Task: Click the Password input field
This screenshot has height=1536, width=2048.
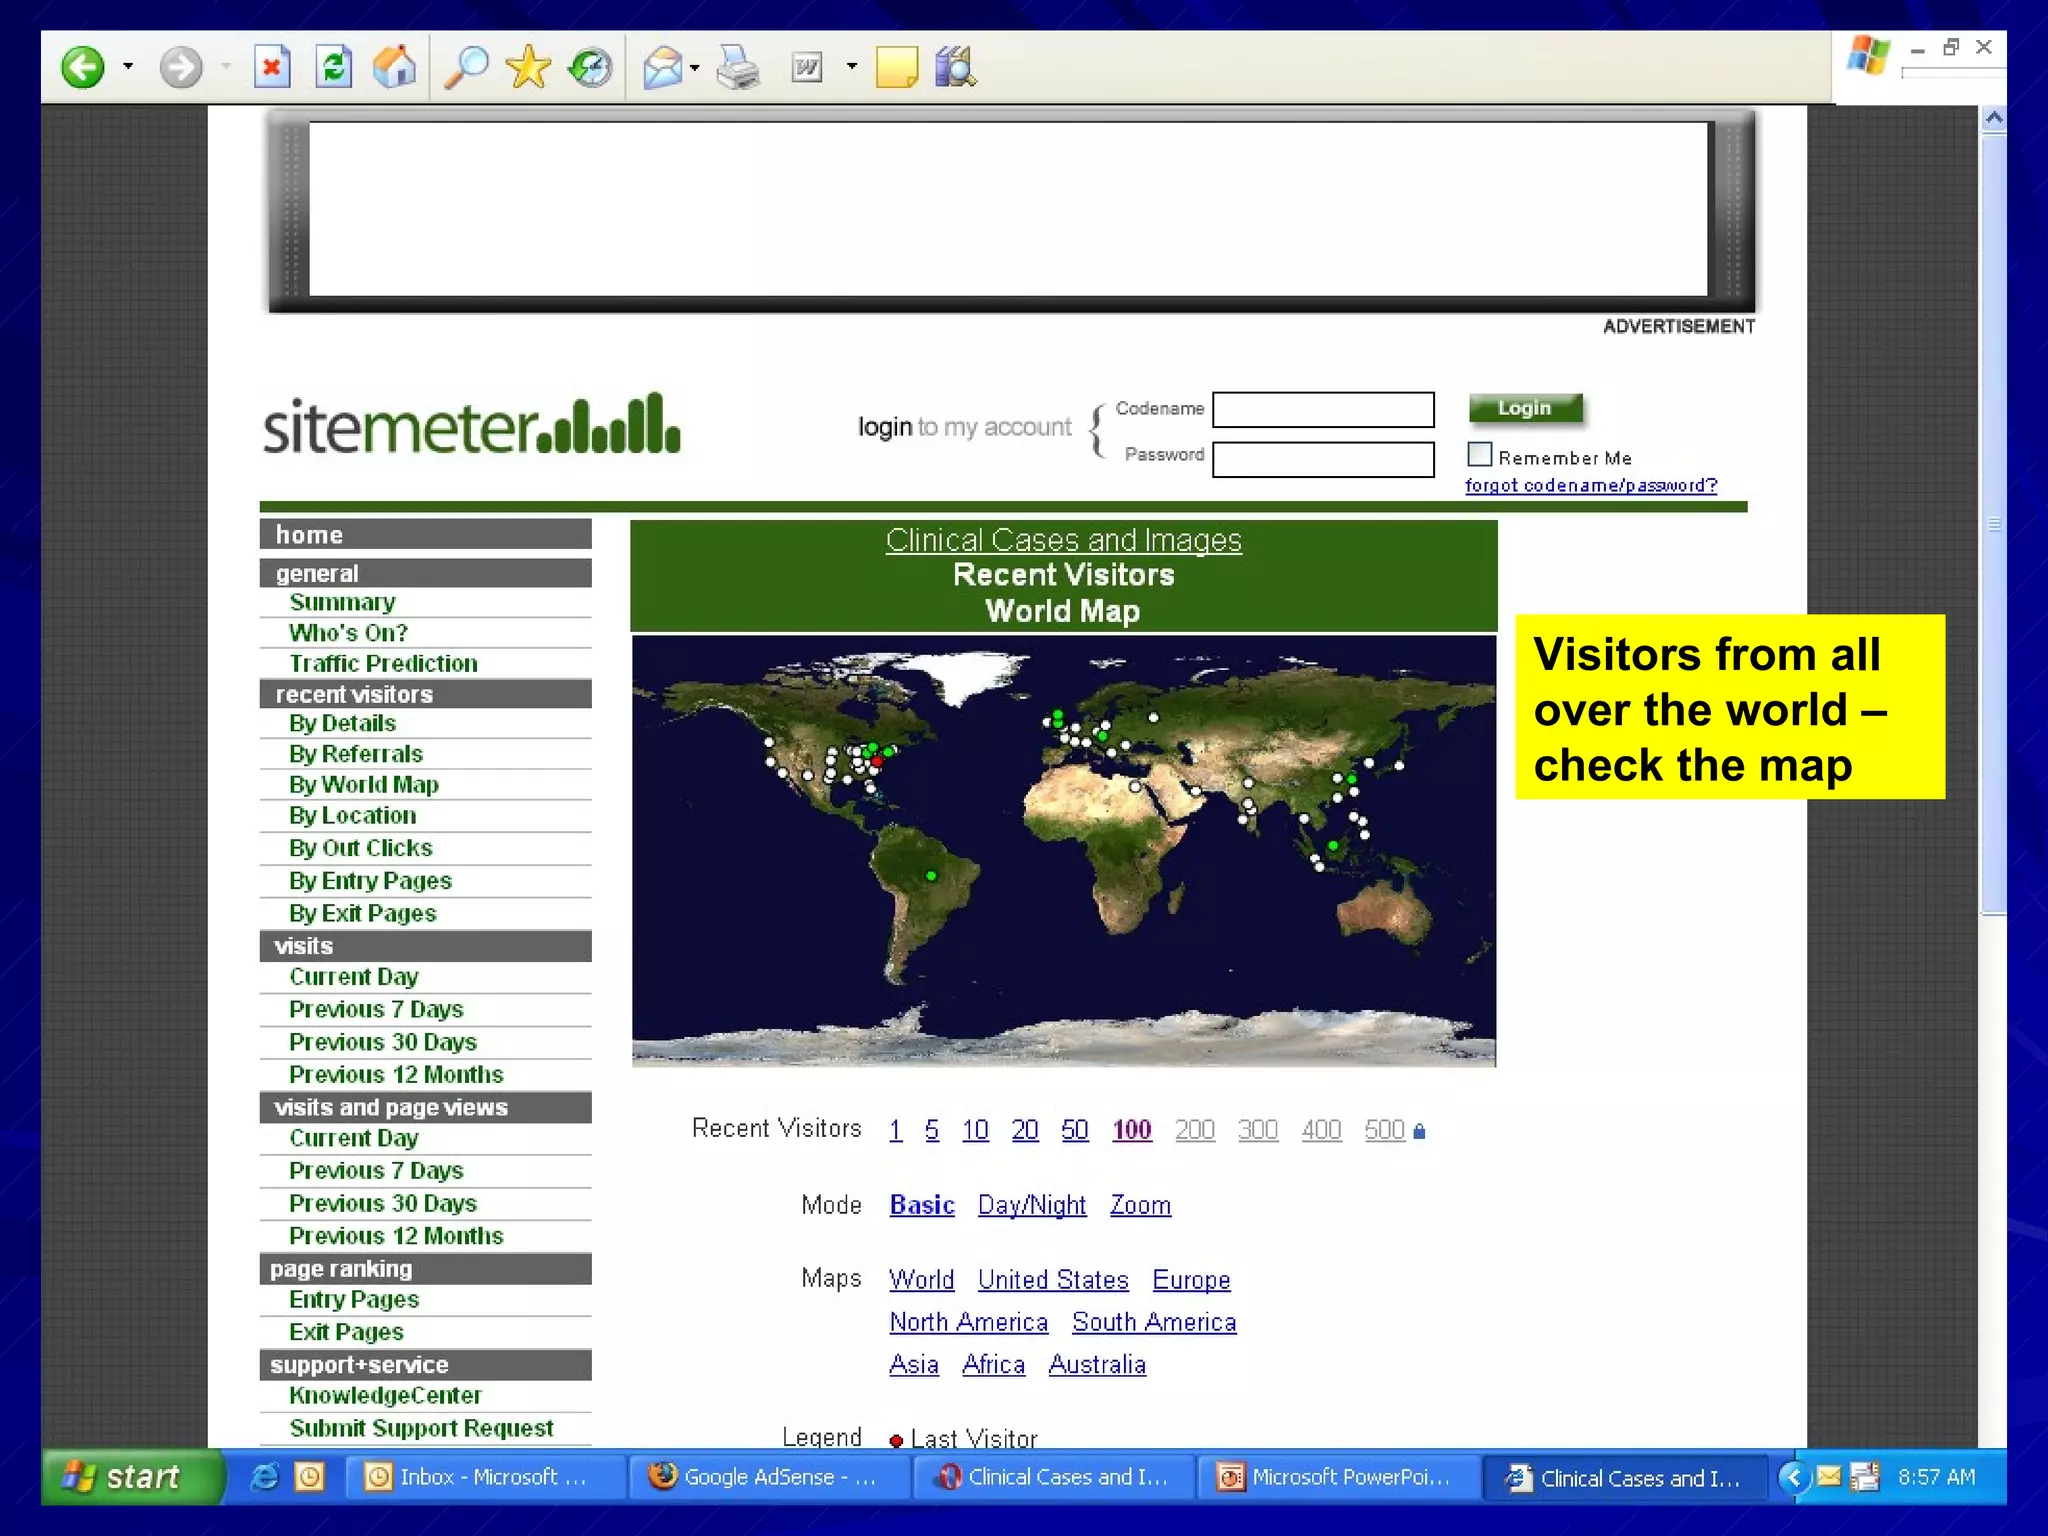Action: pyautogui.click(x=1323, y=460)
